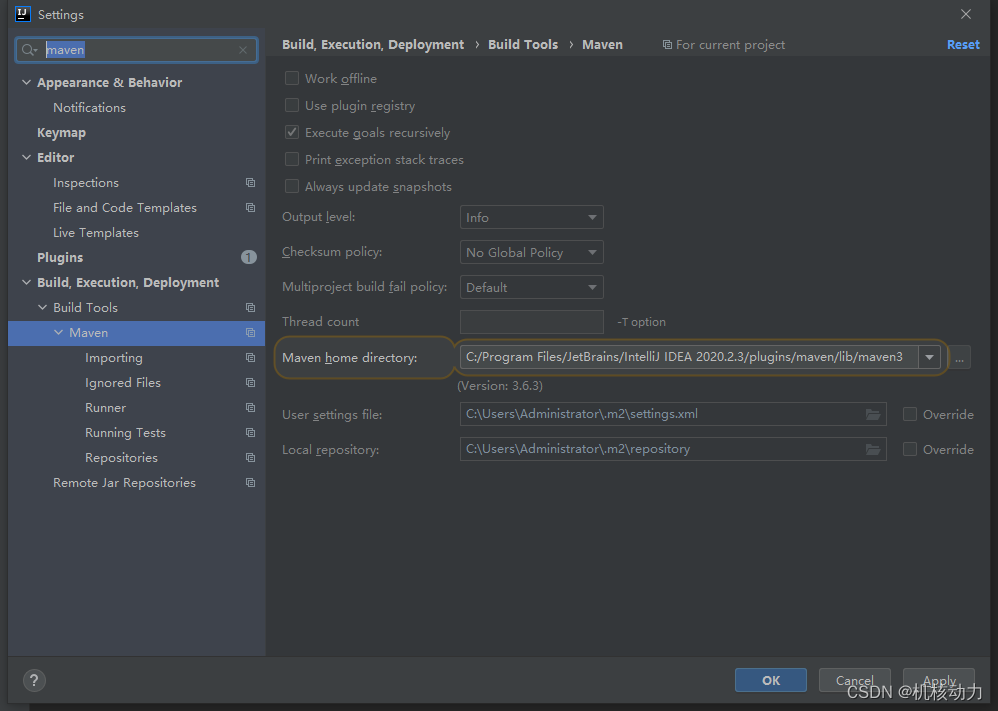Click the OK button

771,680
